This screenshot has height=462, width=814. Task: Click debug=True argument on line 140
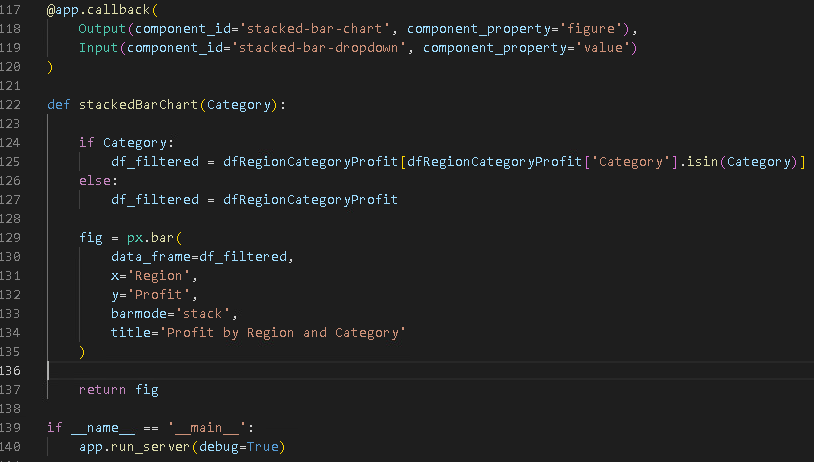(238, 447)
